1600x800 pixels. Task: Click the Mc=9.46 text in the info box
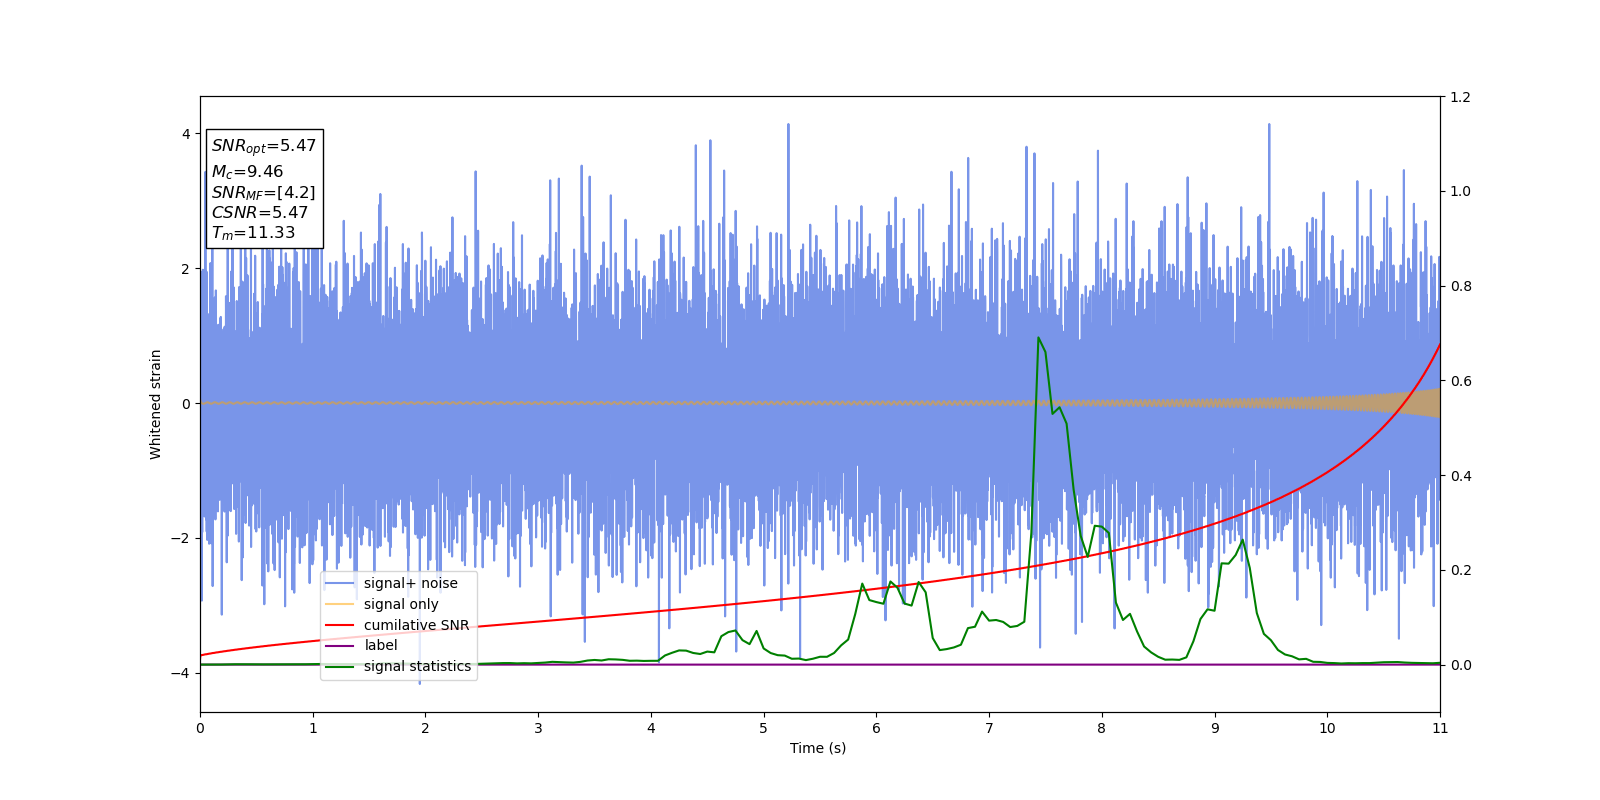[247, 172]
